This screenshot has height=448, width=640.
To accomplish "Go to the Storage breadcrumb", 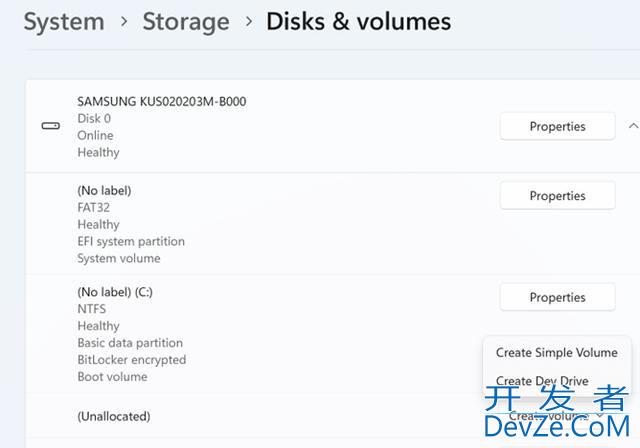I will click(x=186, y=22).
